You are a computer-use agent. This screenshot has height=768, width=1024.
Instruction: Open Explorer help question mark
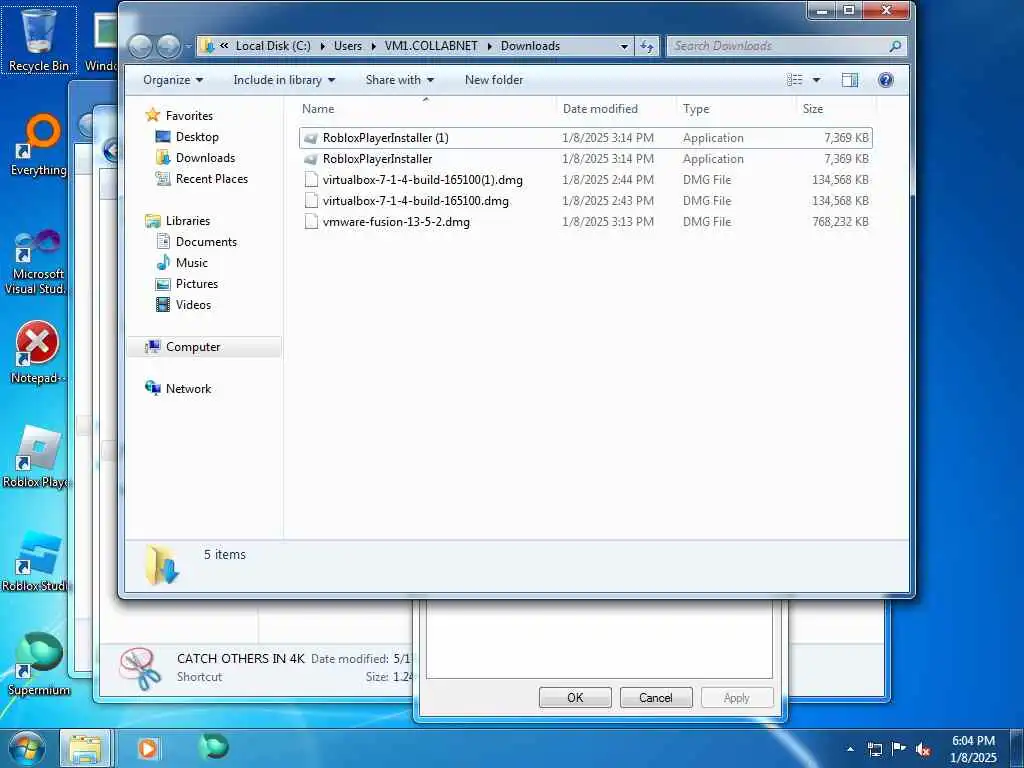pos(886,80)
